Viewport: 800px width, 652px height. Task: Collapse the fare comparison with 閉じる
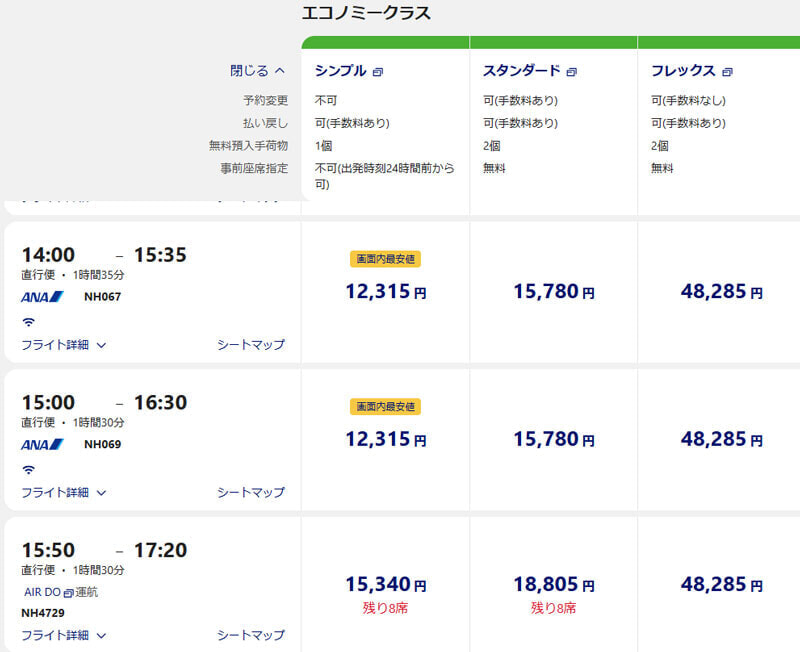[257, 70]
